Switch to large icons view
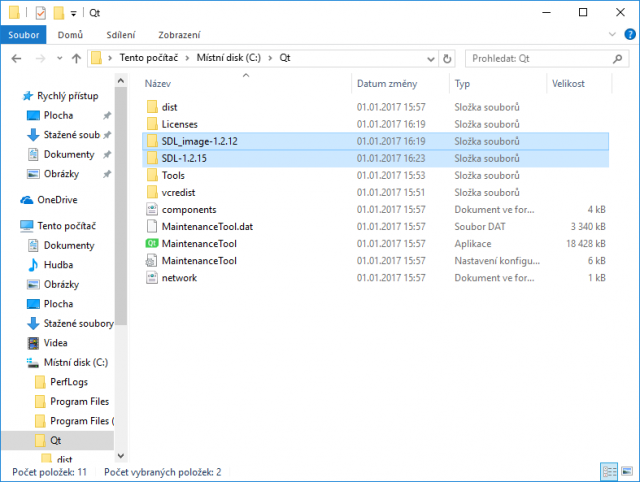Image resolution: width=640 pixels, height=482 pixels. [x=627, y=472]
